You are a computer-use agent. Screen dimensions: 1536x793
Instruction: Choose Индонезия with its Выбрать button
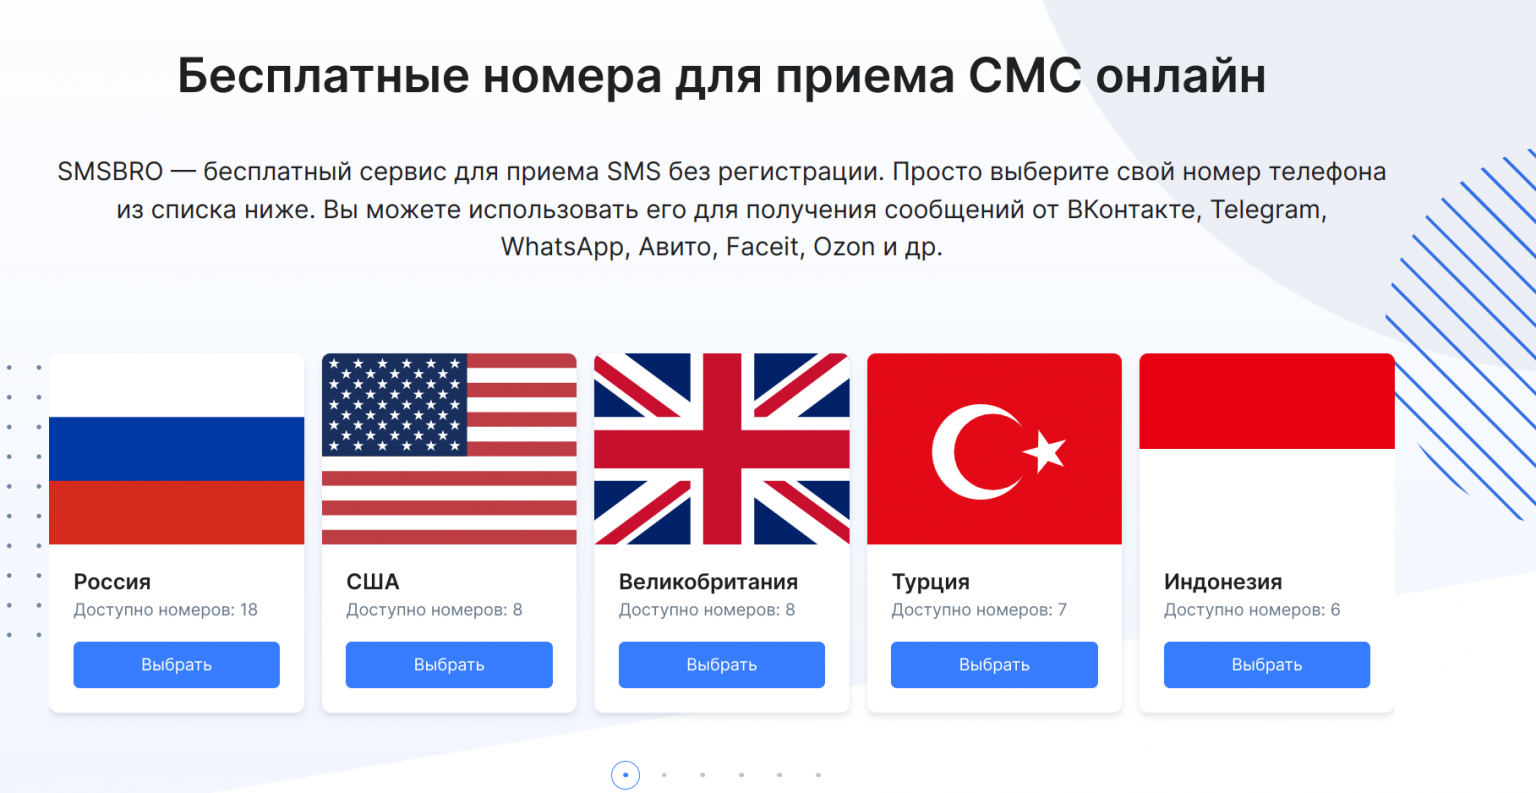pyautogui.click(x=1267, y=665)
